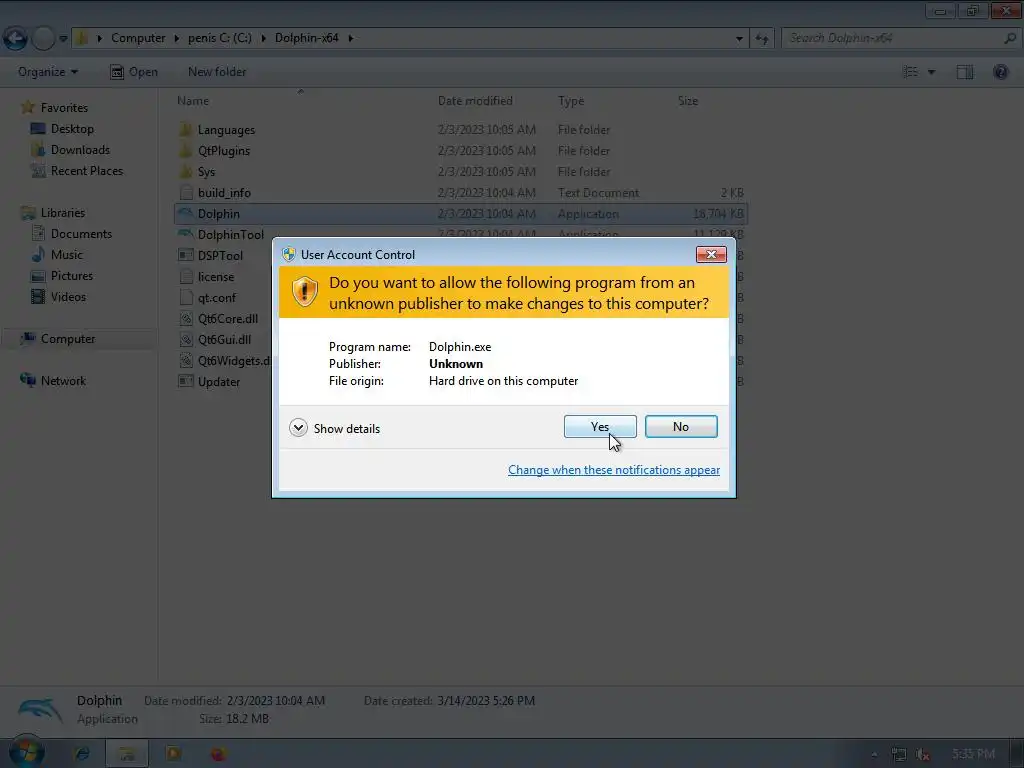Select the build_info text document
The image size is (1024, 768).
coord(216,193)
